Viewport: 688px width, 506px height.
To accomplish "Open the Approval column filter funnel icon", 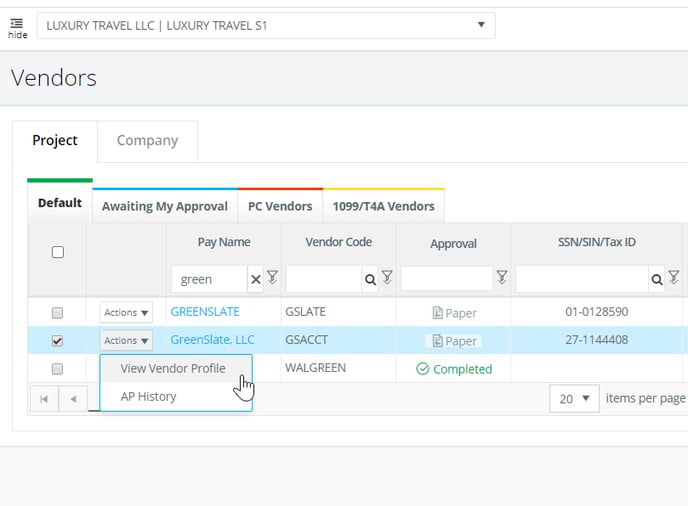I will (502, 277).
